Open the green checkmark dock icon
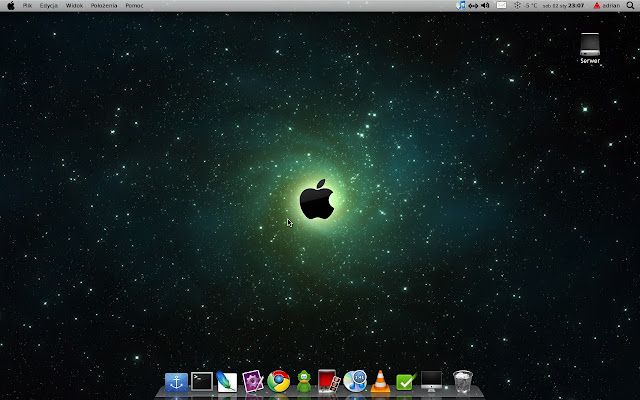Image resolution: width=640 pixels, height=400 pixels. (406, 382)
